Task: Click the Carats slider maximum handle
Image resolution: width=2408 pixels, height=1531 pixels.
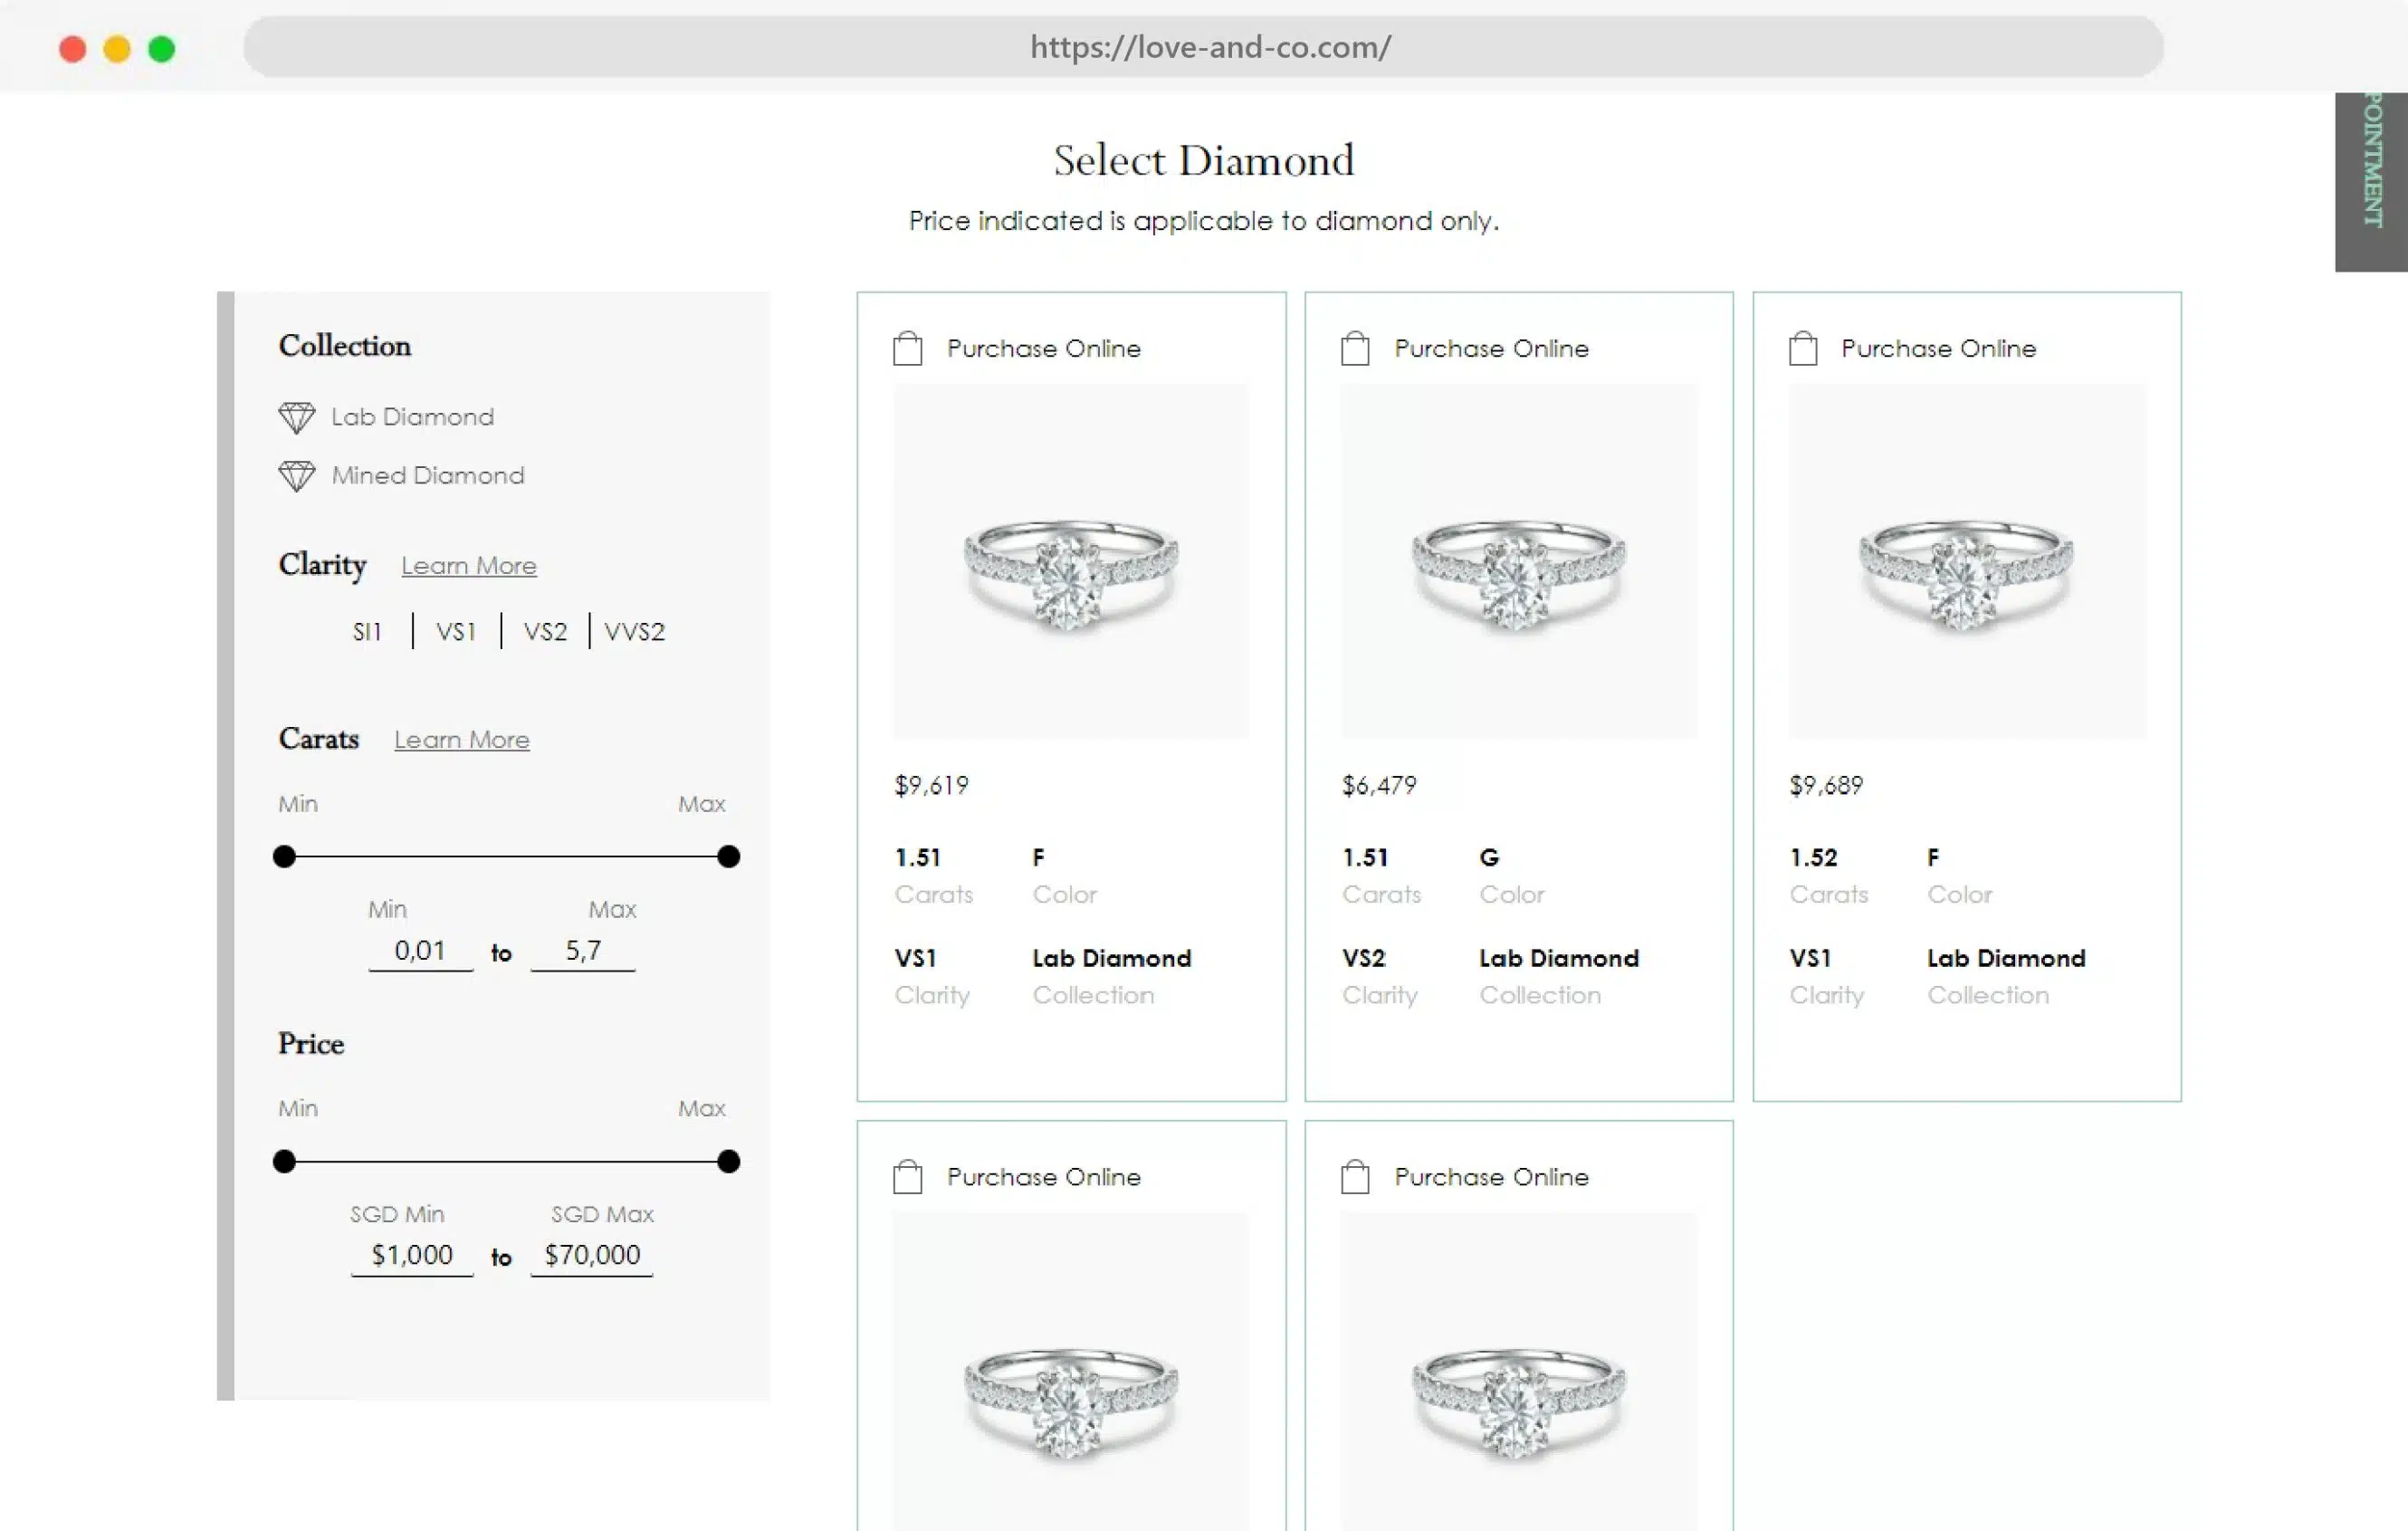Action: pyautogui.click(x=728, y=857)
